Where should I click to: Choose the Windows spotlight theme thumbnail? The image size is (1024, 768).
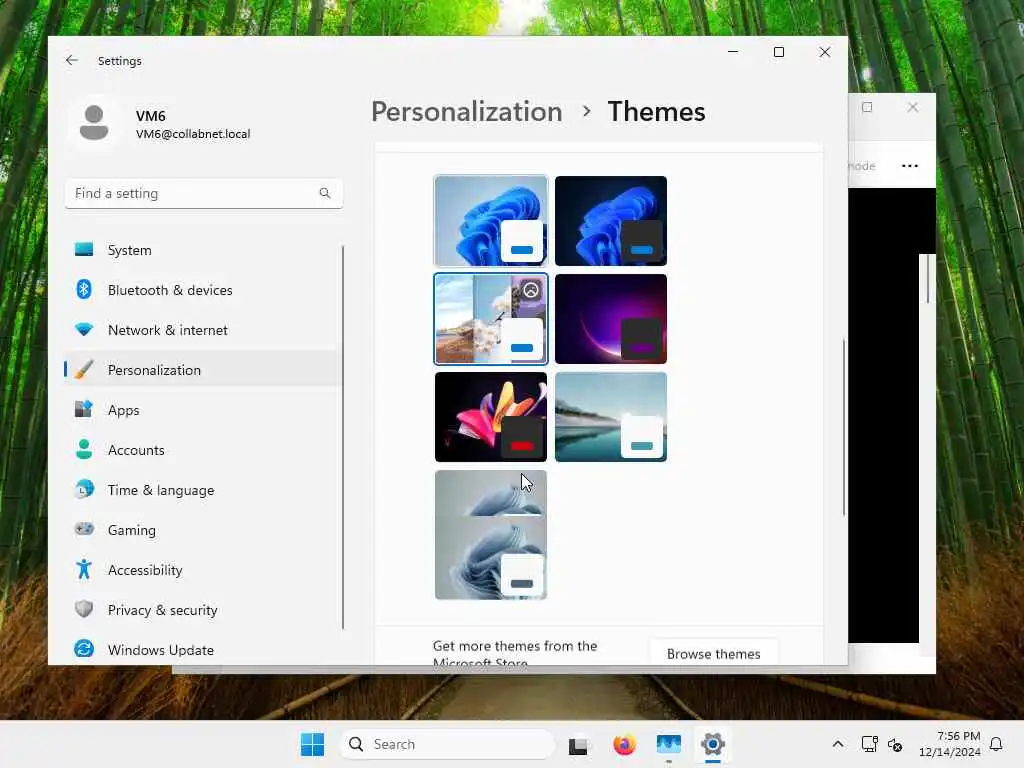pyautogui.click(x=490, y=319)
